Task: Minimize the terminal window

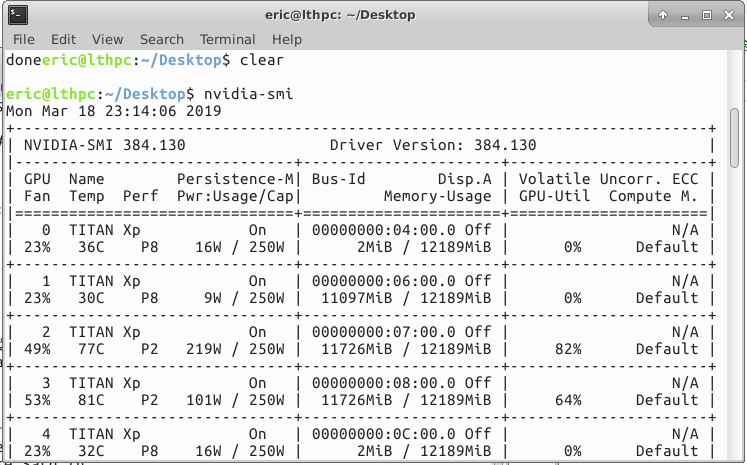Action: point(685,16)
